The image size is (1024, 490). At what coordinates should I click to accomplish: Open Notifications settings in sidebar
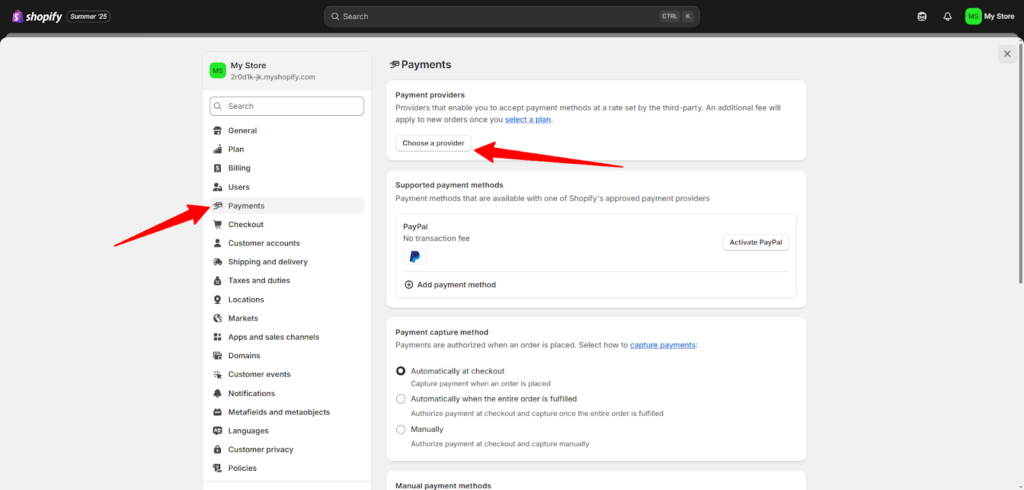pos(251,394)
